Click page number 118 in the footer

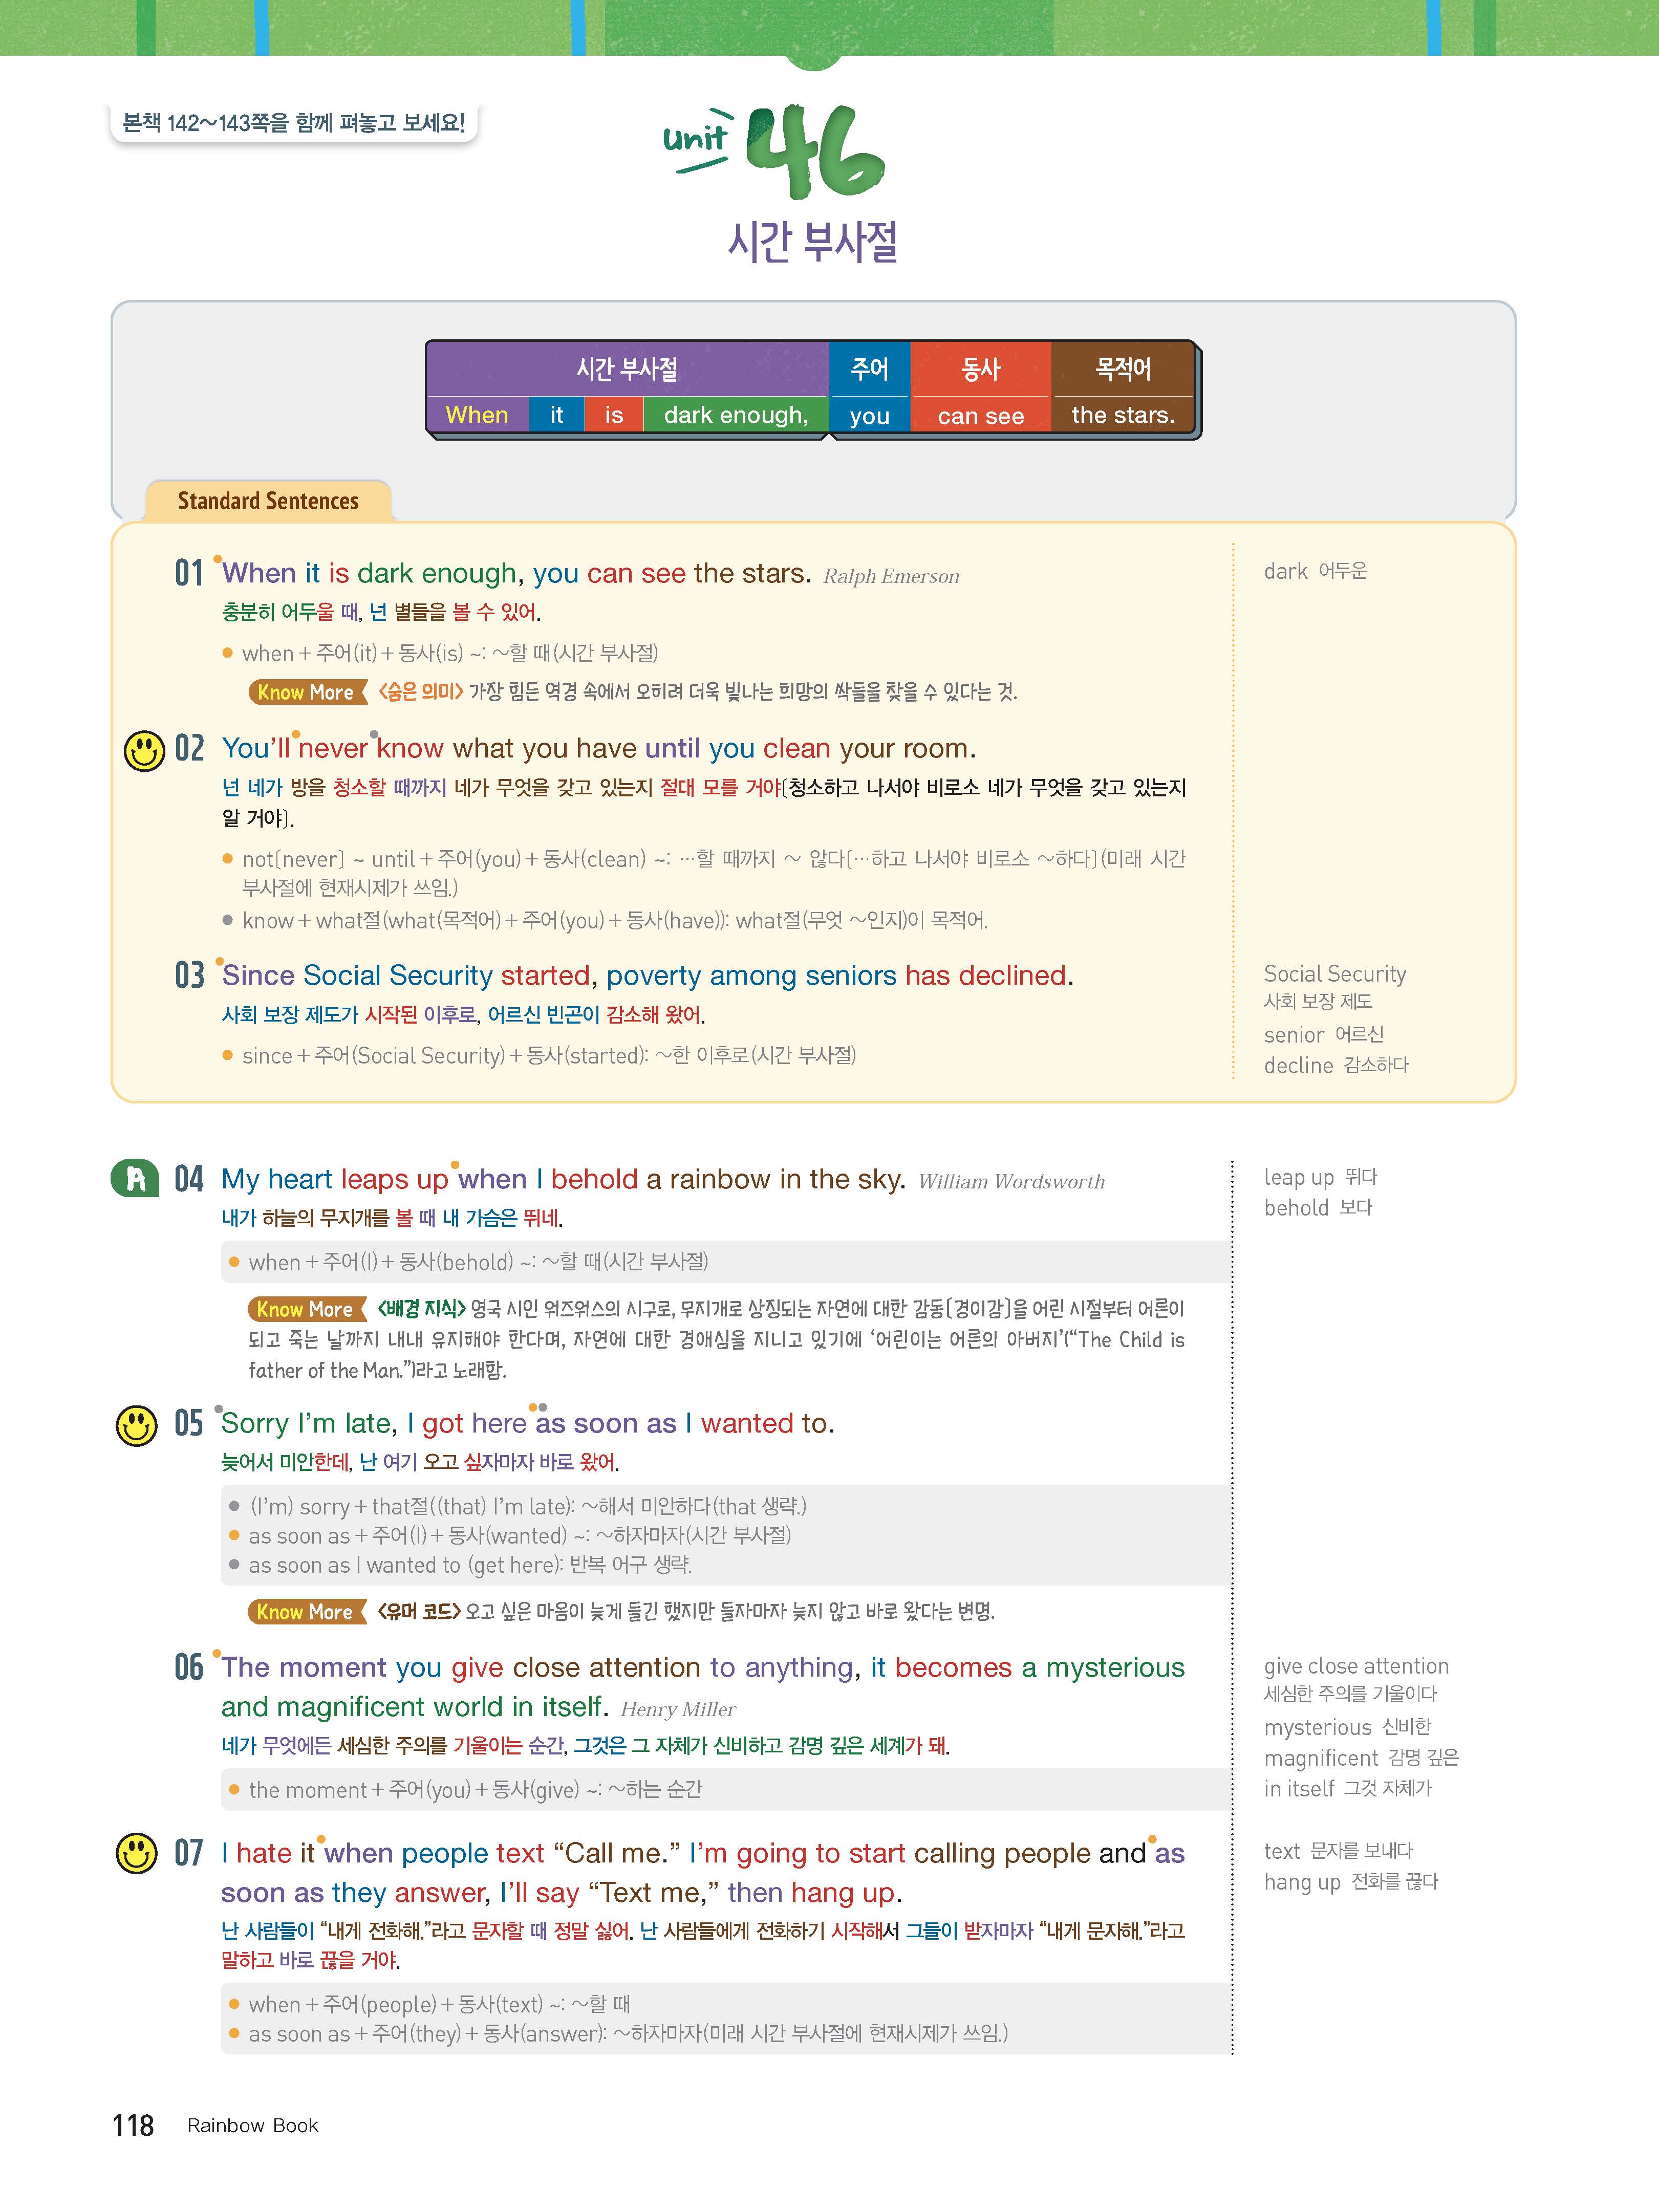tap(133, 2125)
